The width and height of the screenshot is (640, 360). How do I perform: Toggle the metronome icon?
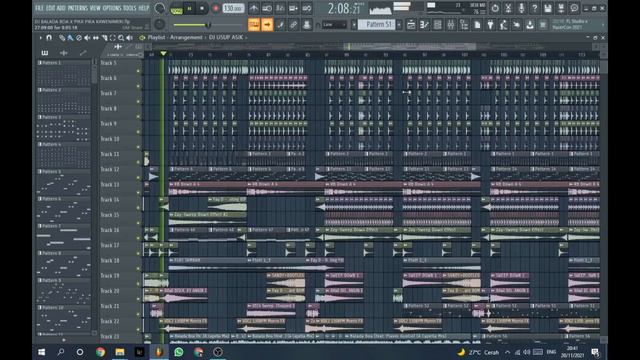coord(253,8)
